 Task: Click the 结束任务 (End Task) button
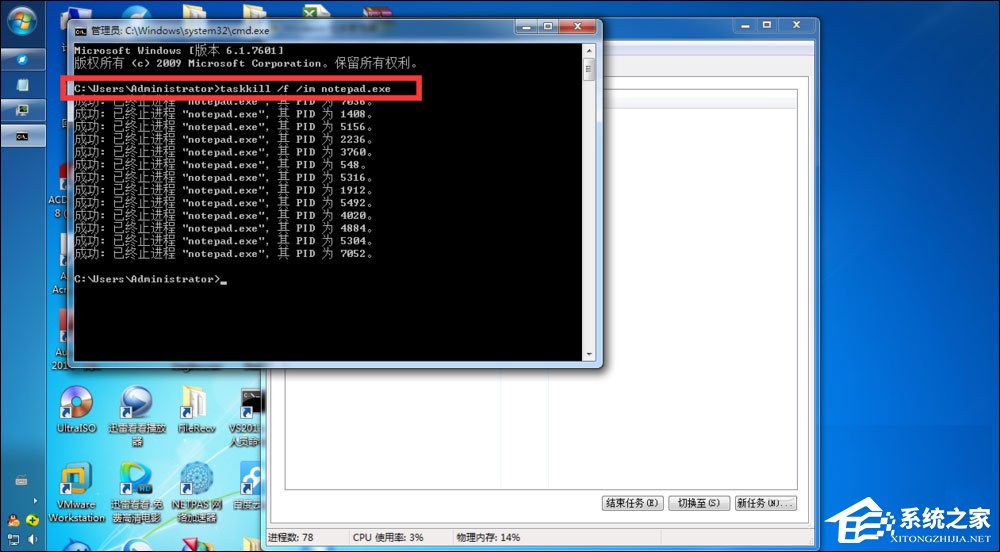pyautogui.click(x=633, y=503)
